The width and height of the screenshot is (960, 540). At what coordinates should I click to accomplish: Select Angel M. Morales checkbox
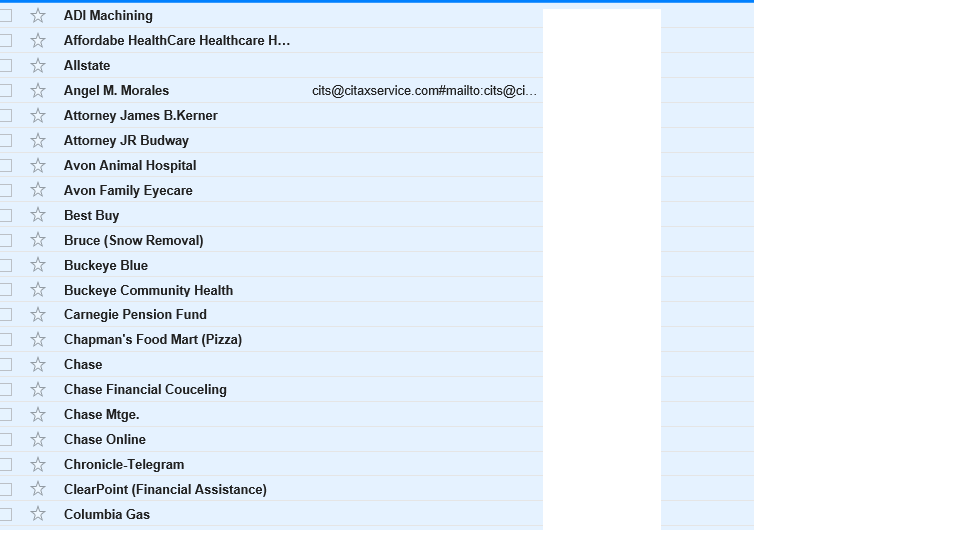click(x=6, y=91)
